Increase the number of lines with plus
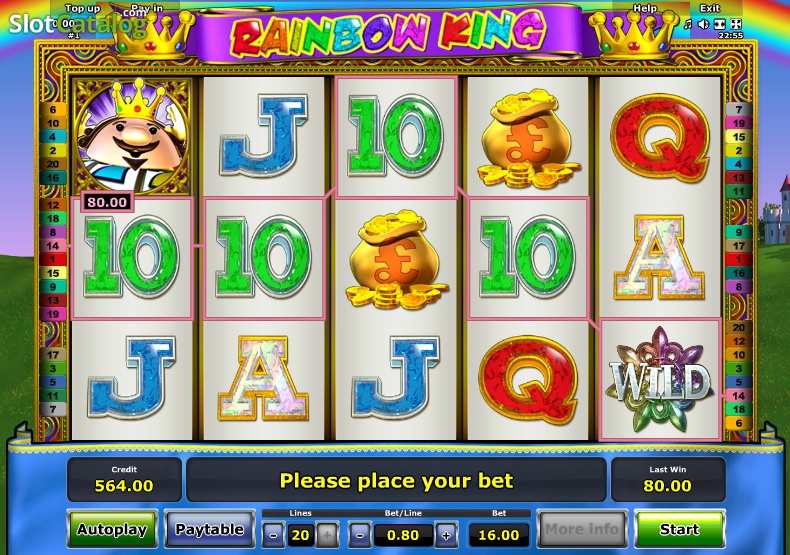Image resolution: width=790 pixels, height=555 pixels. point(327,535)
